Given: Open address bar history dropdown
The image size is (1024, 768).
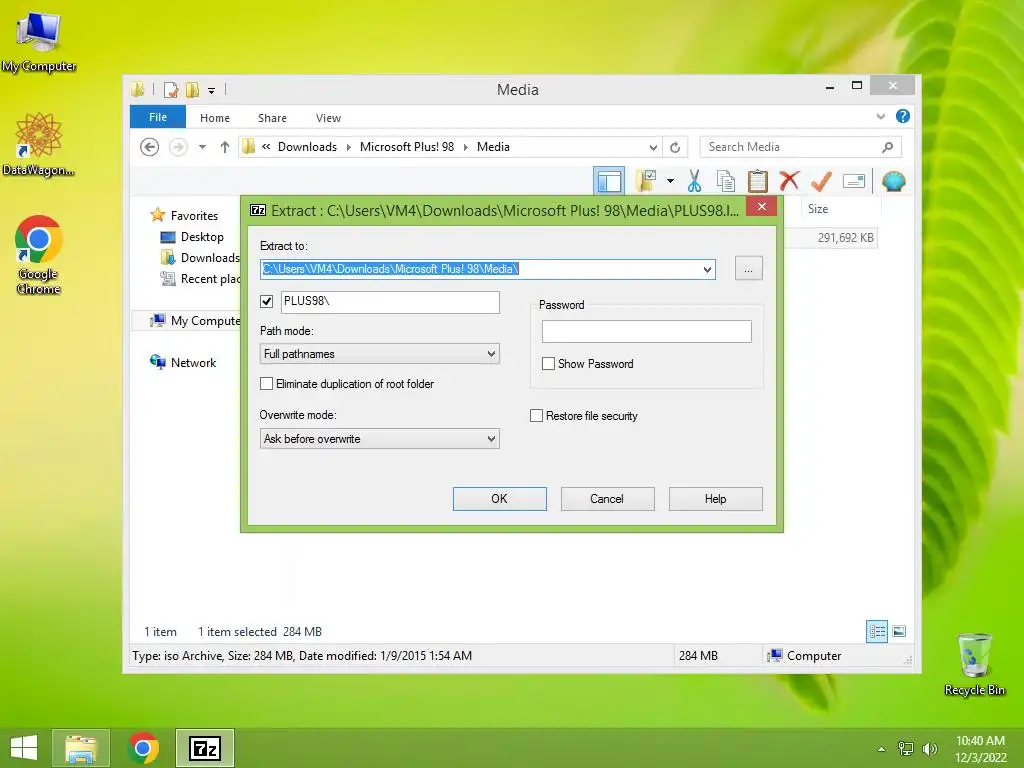Looking at the screenshot, I should pyautogui.click(x=652, y=147).
